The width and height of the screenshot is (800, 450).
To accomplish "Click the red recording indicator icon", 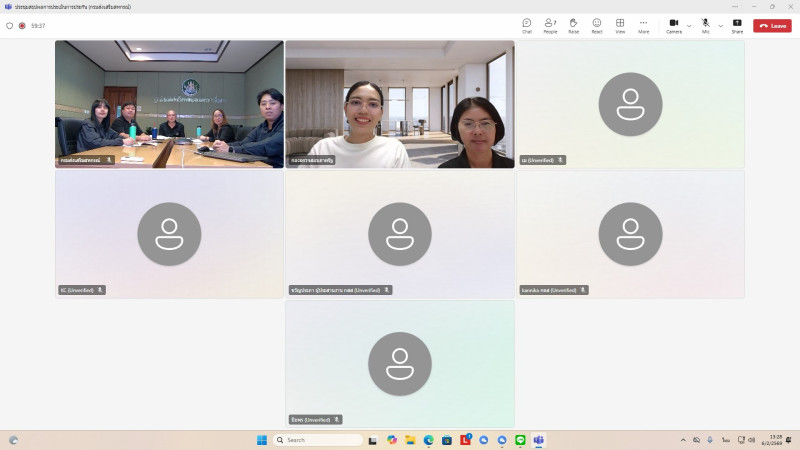I will 22,26.
